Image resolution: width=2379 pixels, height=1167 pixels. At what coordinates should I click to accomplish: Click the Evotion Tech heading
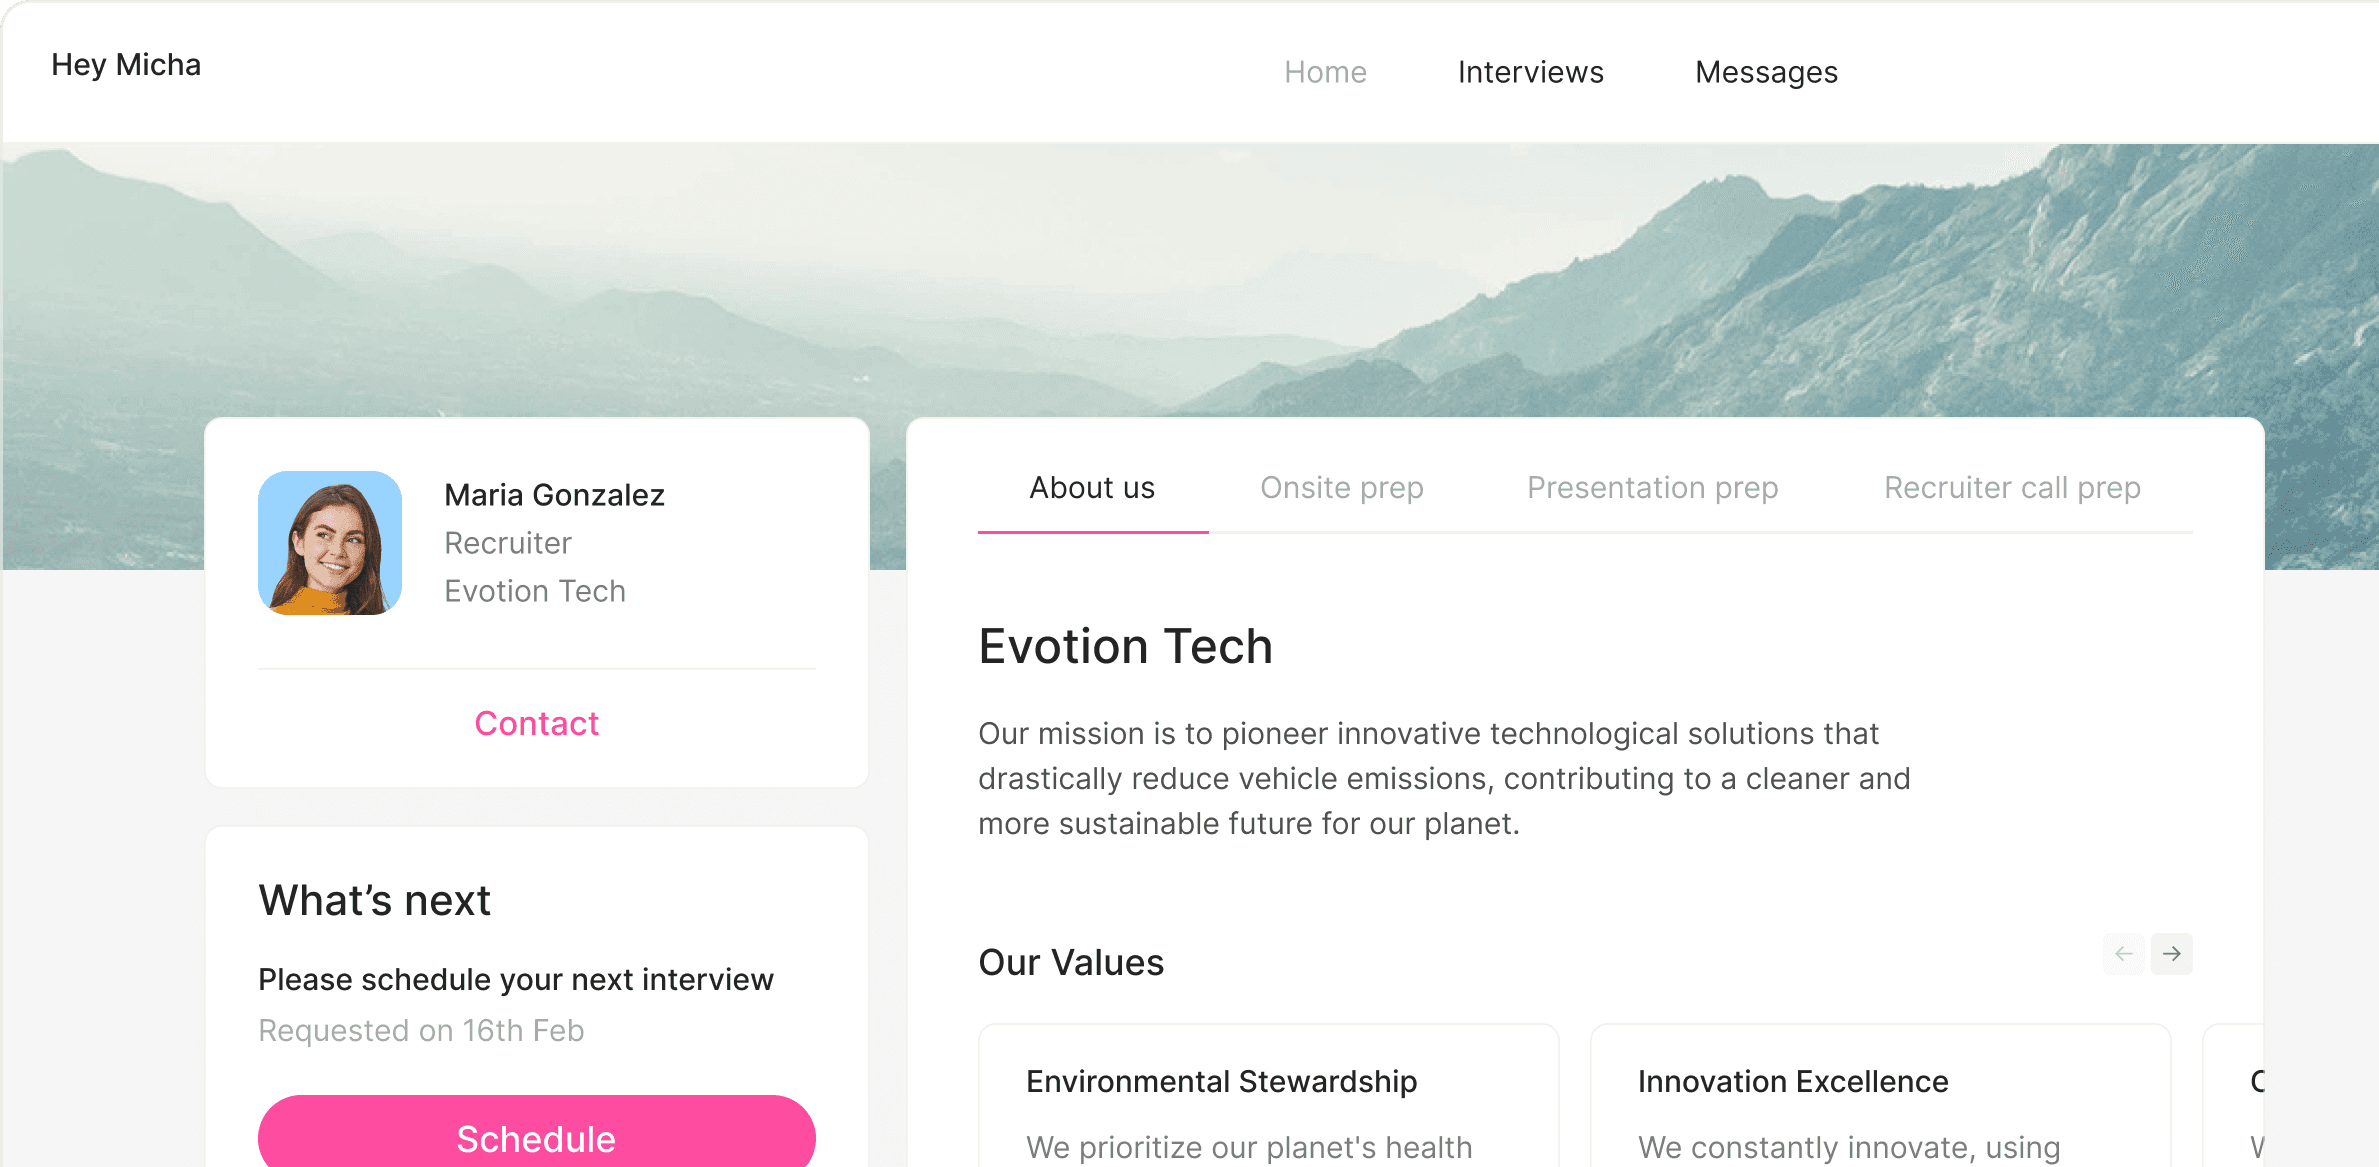point(1125,646)
